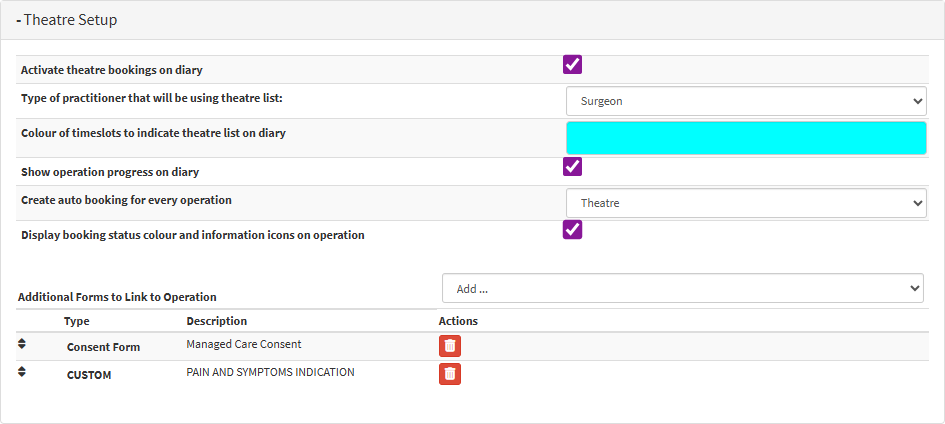Click the Managed Care Consent description

click(x=244, y=344)
